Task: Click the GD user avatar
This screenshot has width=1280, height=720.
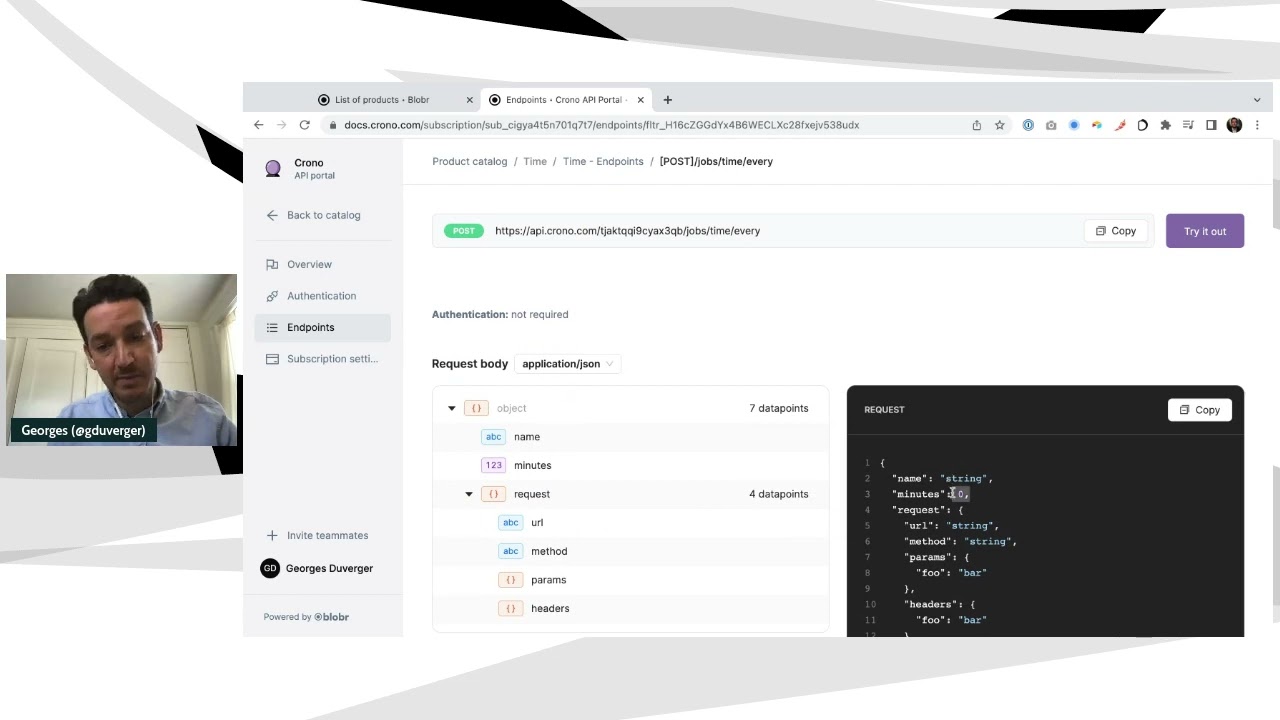Action: (270, 568)
